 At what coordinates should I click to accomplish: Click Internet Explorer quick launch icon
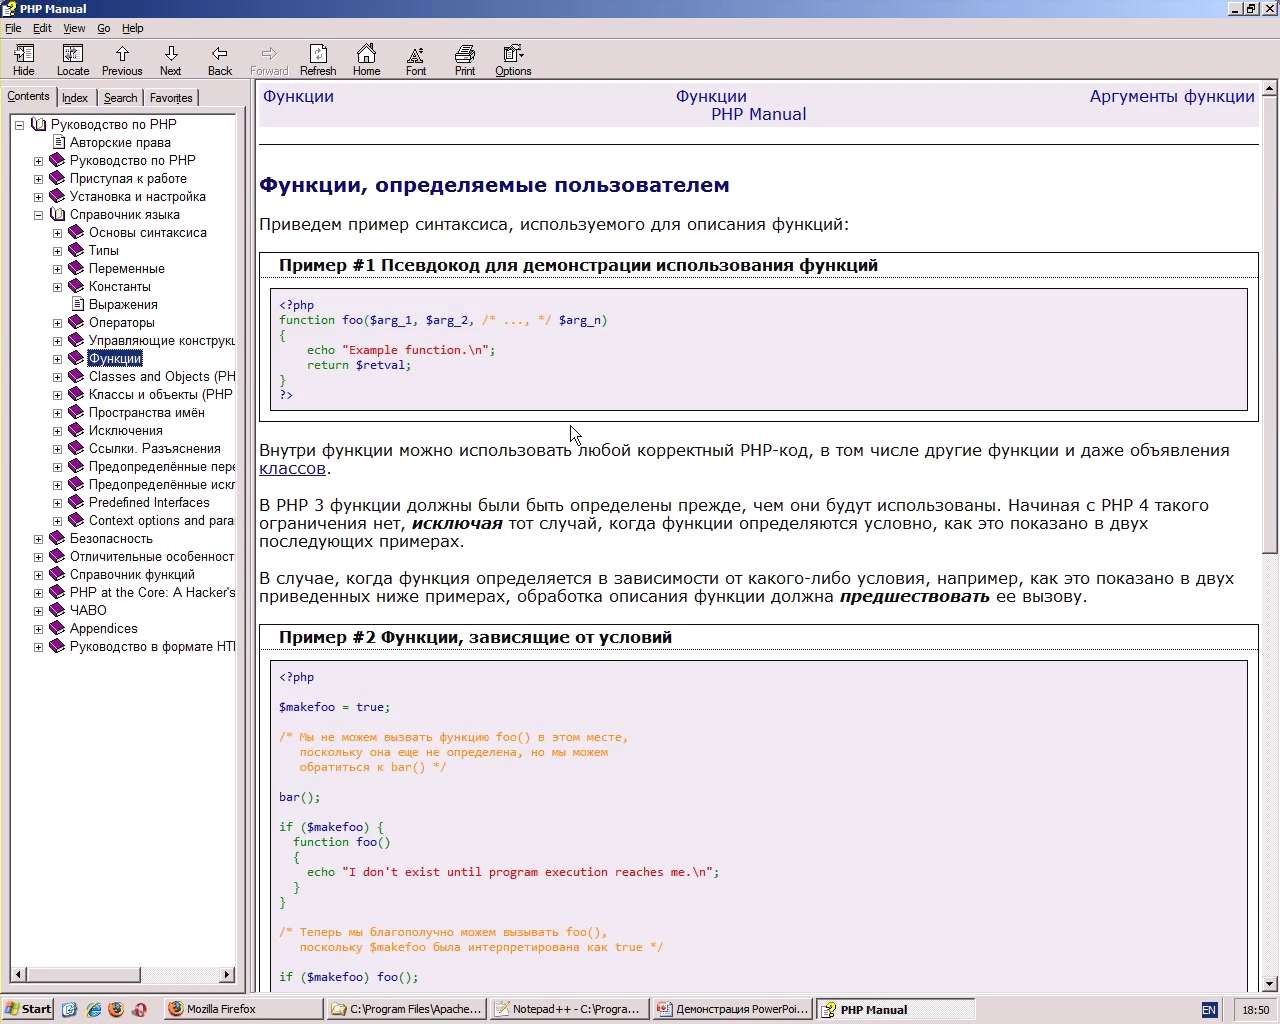pos(93,1009)
